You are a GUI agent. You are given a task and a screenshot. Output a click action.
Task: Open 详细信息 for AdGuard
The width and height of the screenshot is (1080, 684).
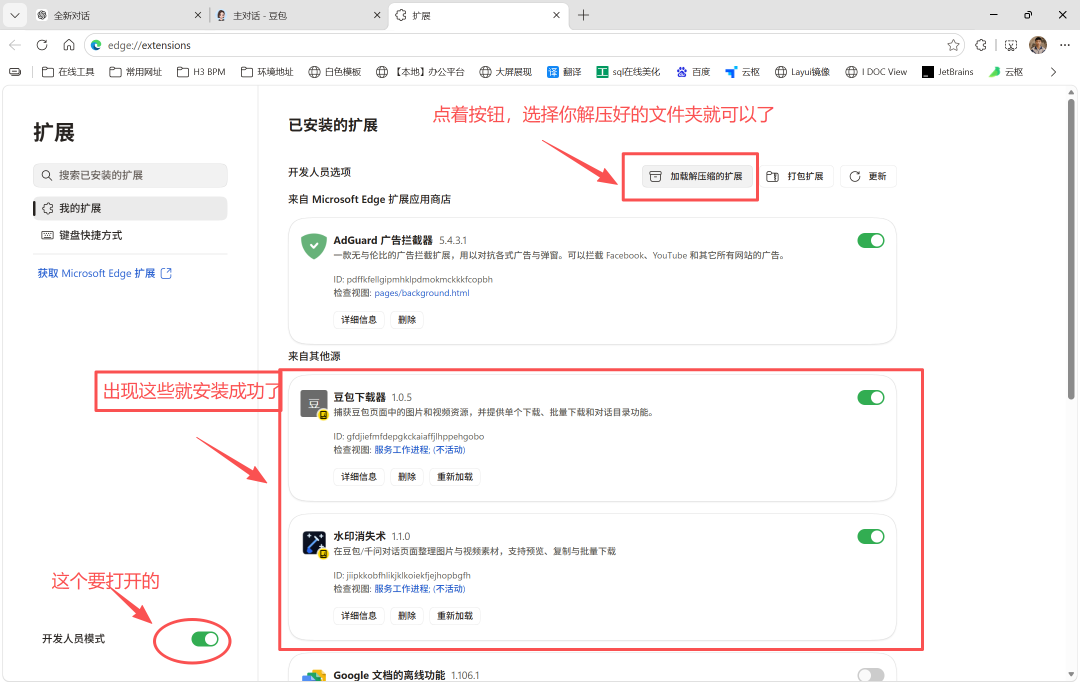pyautogui.click(x=359, y=320)
